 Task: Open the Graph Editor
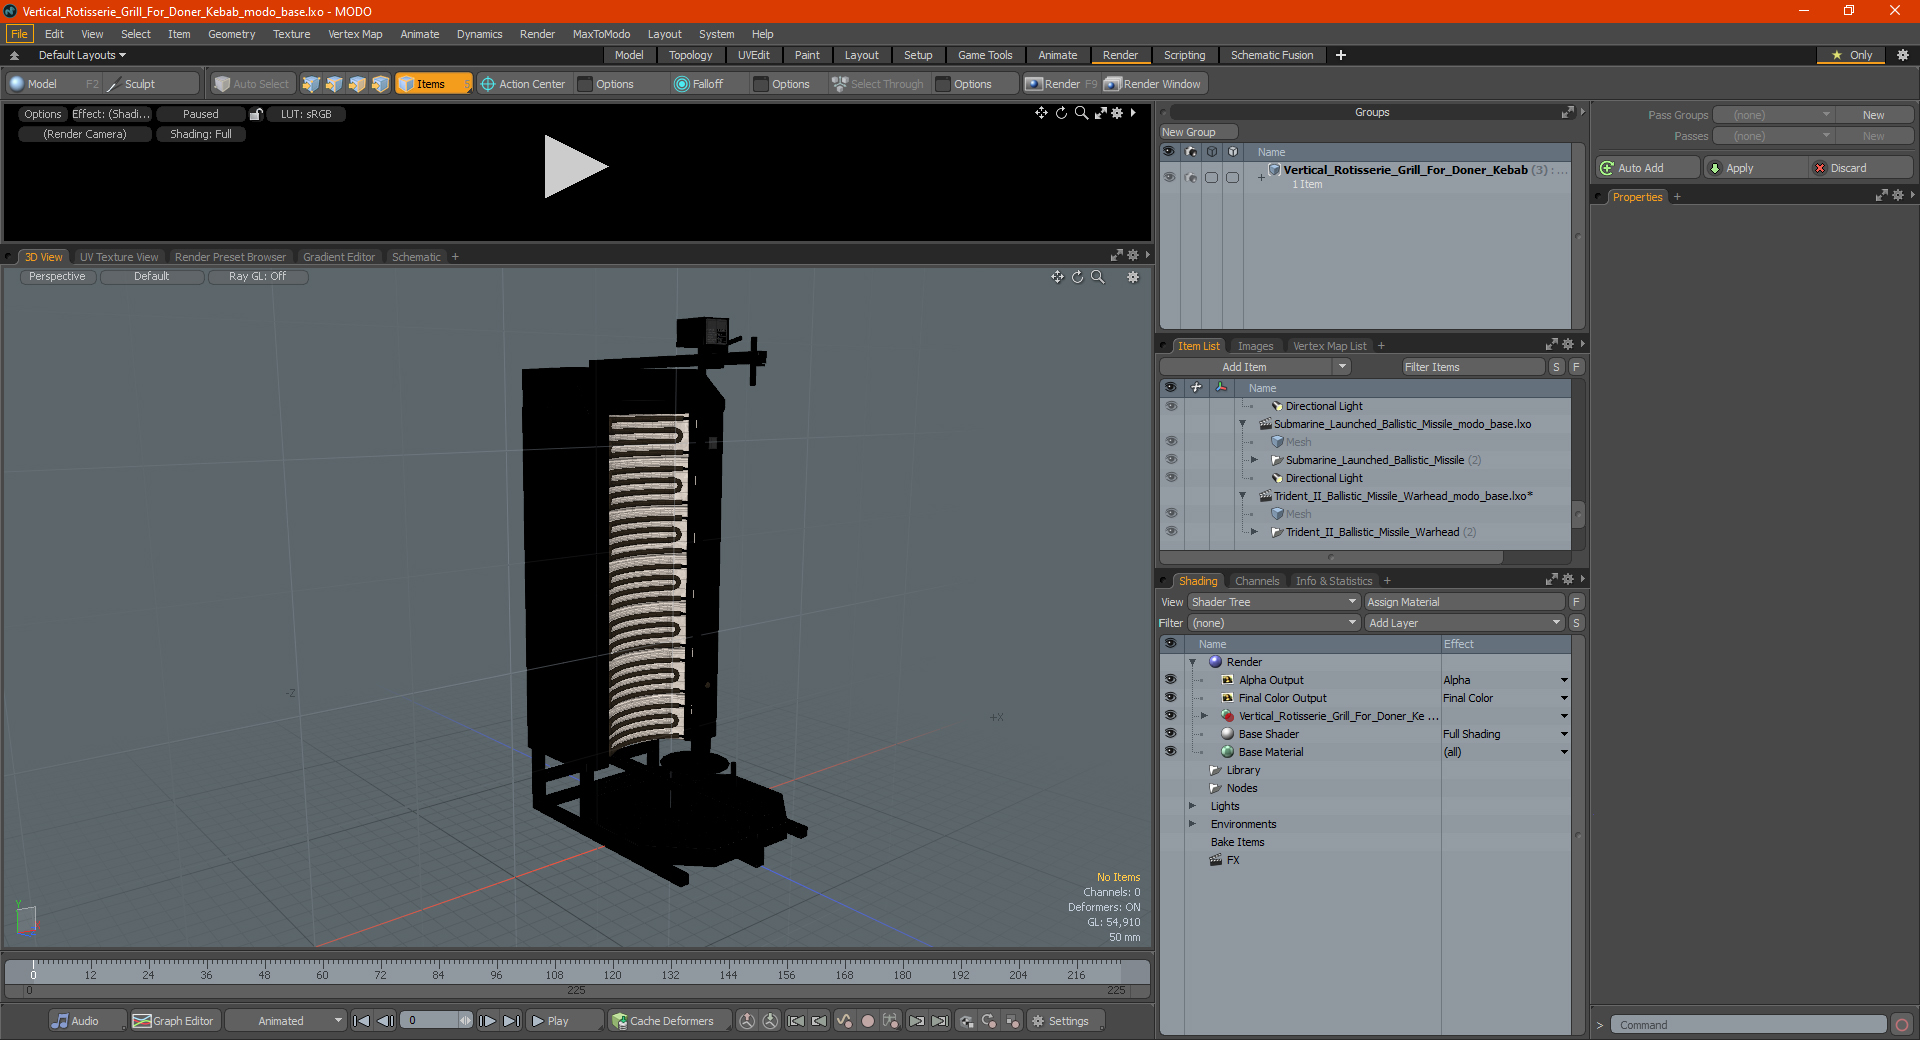click(x=174, y=1021)
